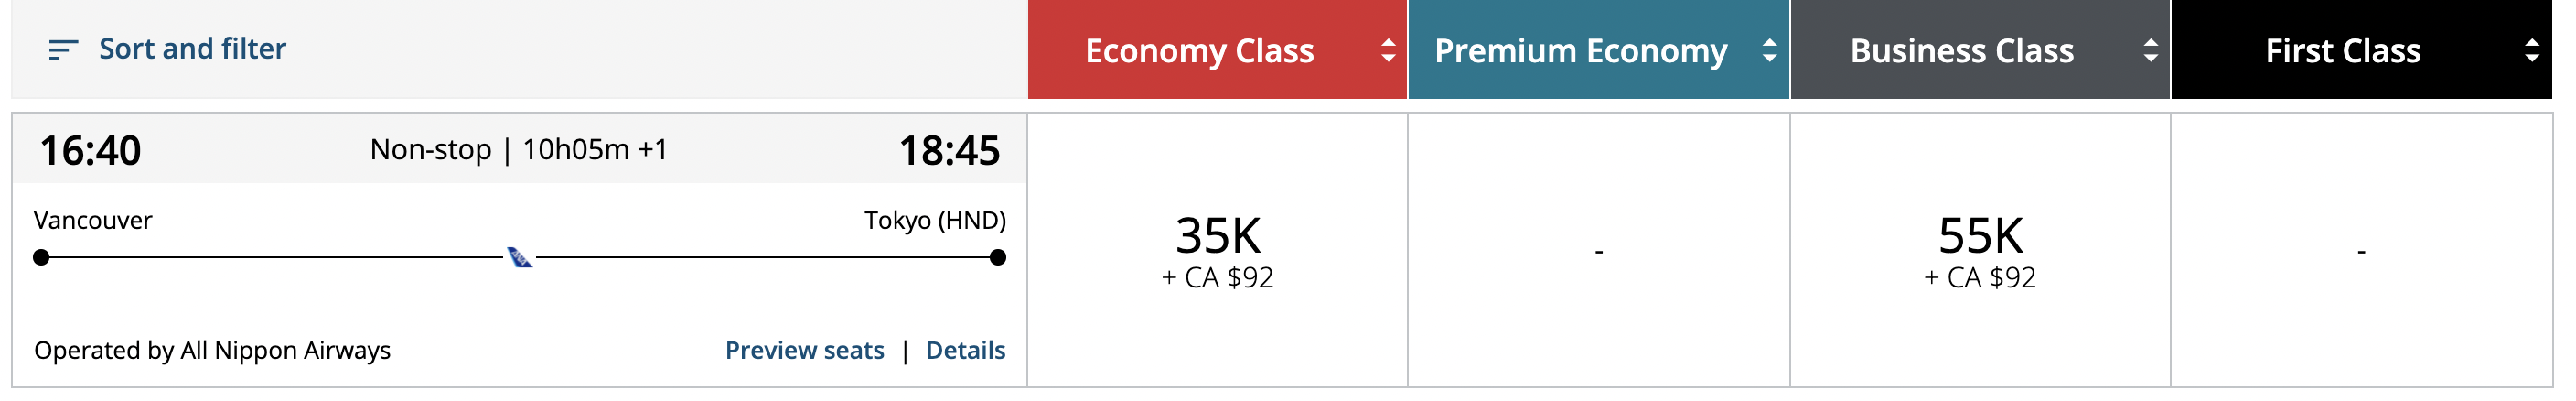The width and height of the screenshot is (2576, 401).
Task: Open Preview seats link
Action: tap(804, 350)
